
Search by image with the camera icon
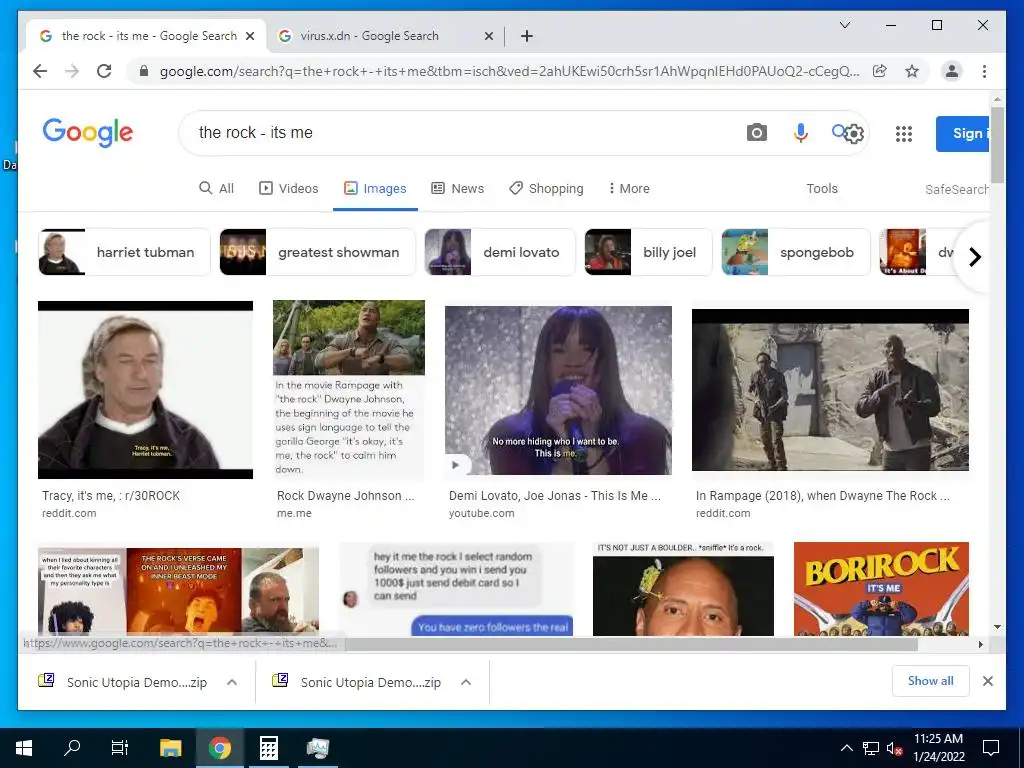tap(756, 133)
